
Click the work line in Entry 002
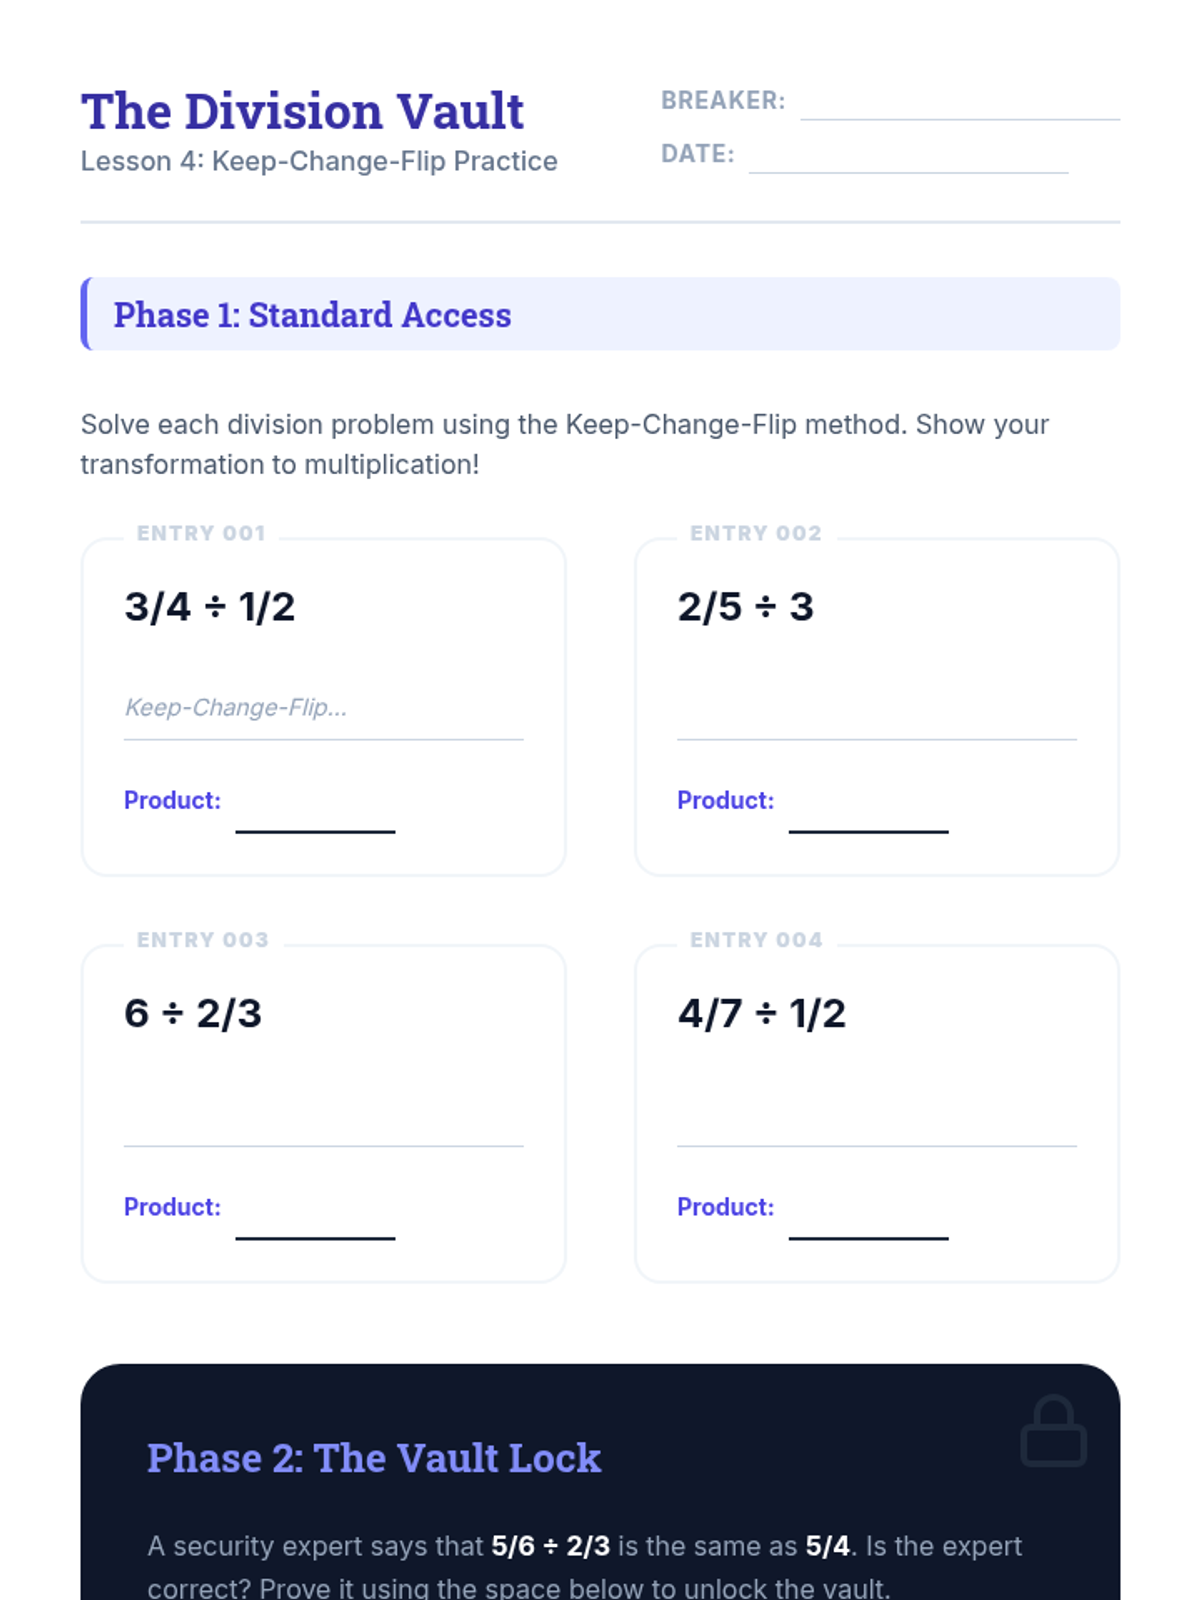point(877,708)
